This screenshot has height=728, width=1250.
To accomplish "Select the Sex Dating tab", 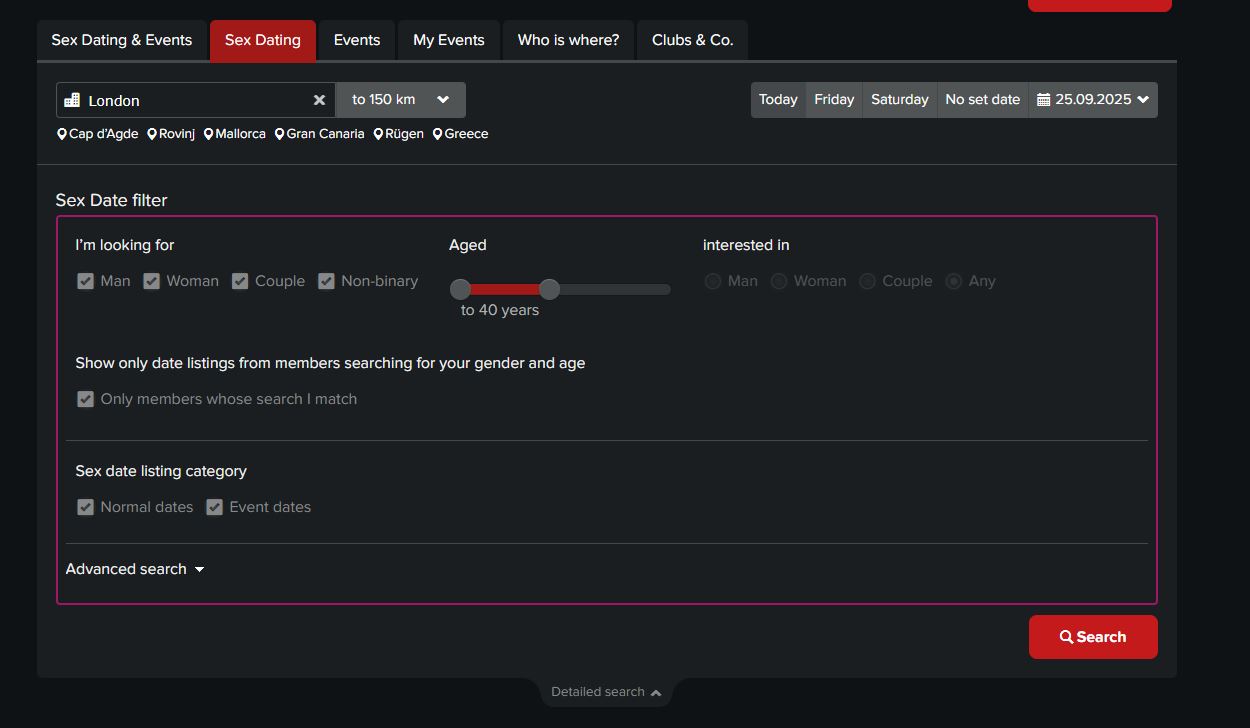I will 263,41.
